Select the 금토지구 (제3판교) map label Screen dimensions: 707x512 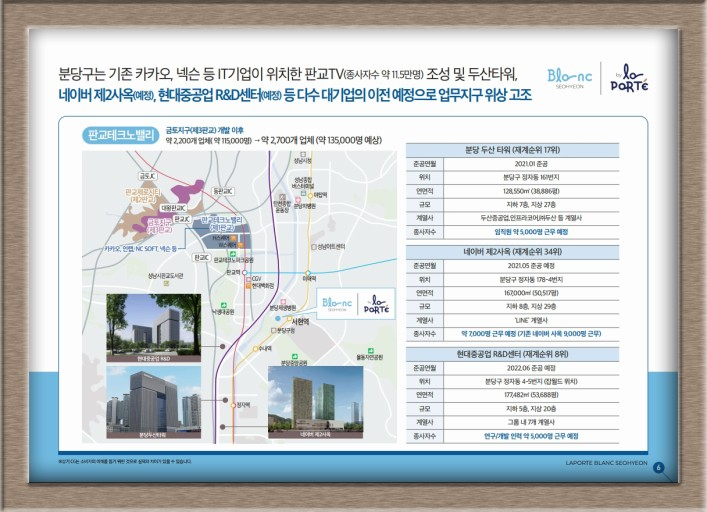point(160,226)
